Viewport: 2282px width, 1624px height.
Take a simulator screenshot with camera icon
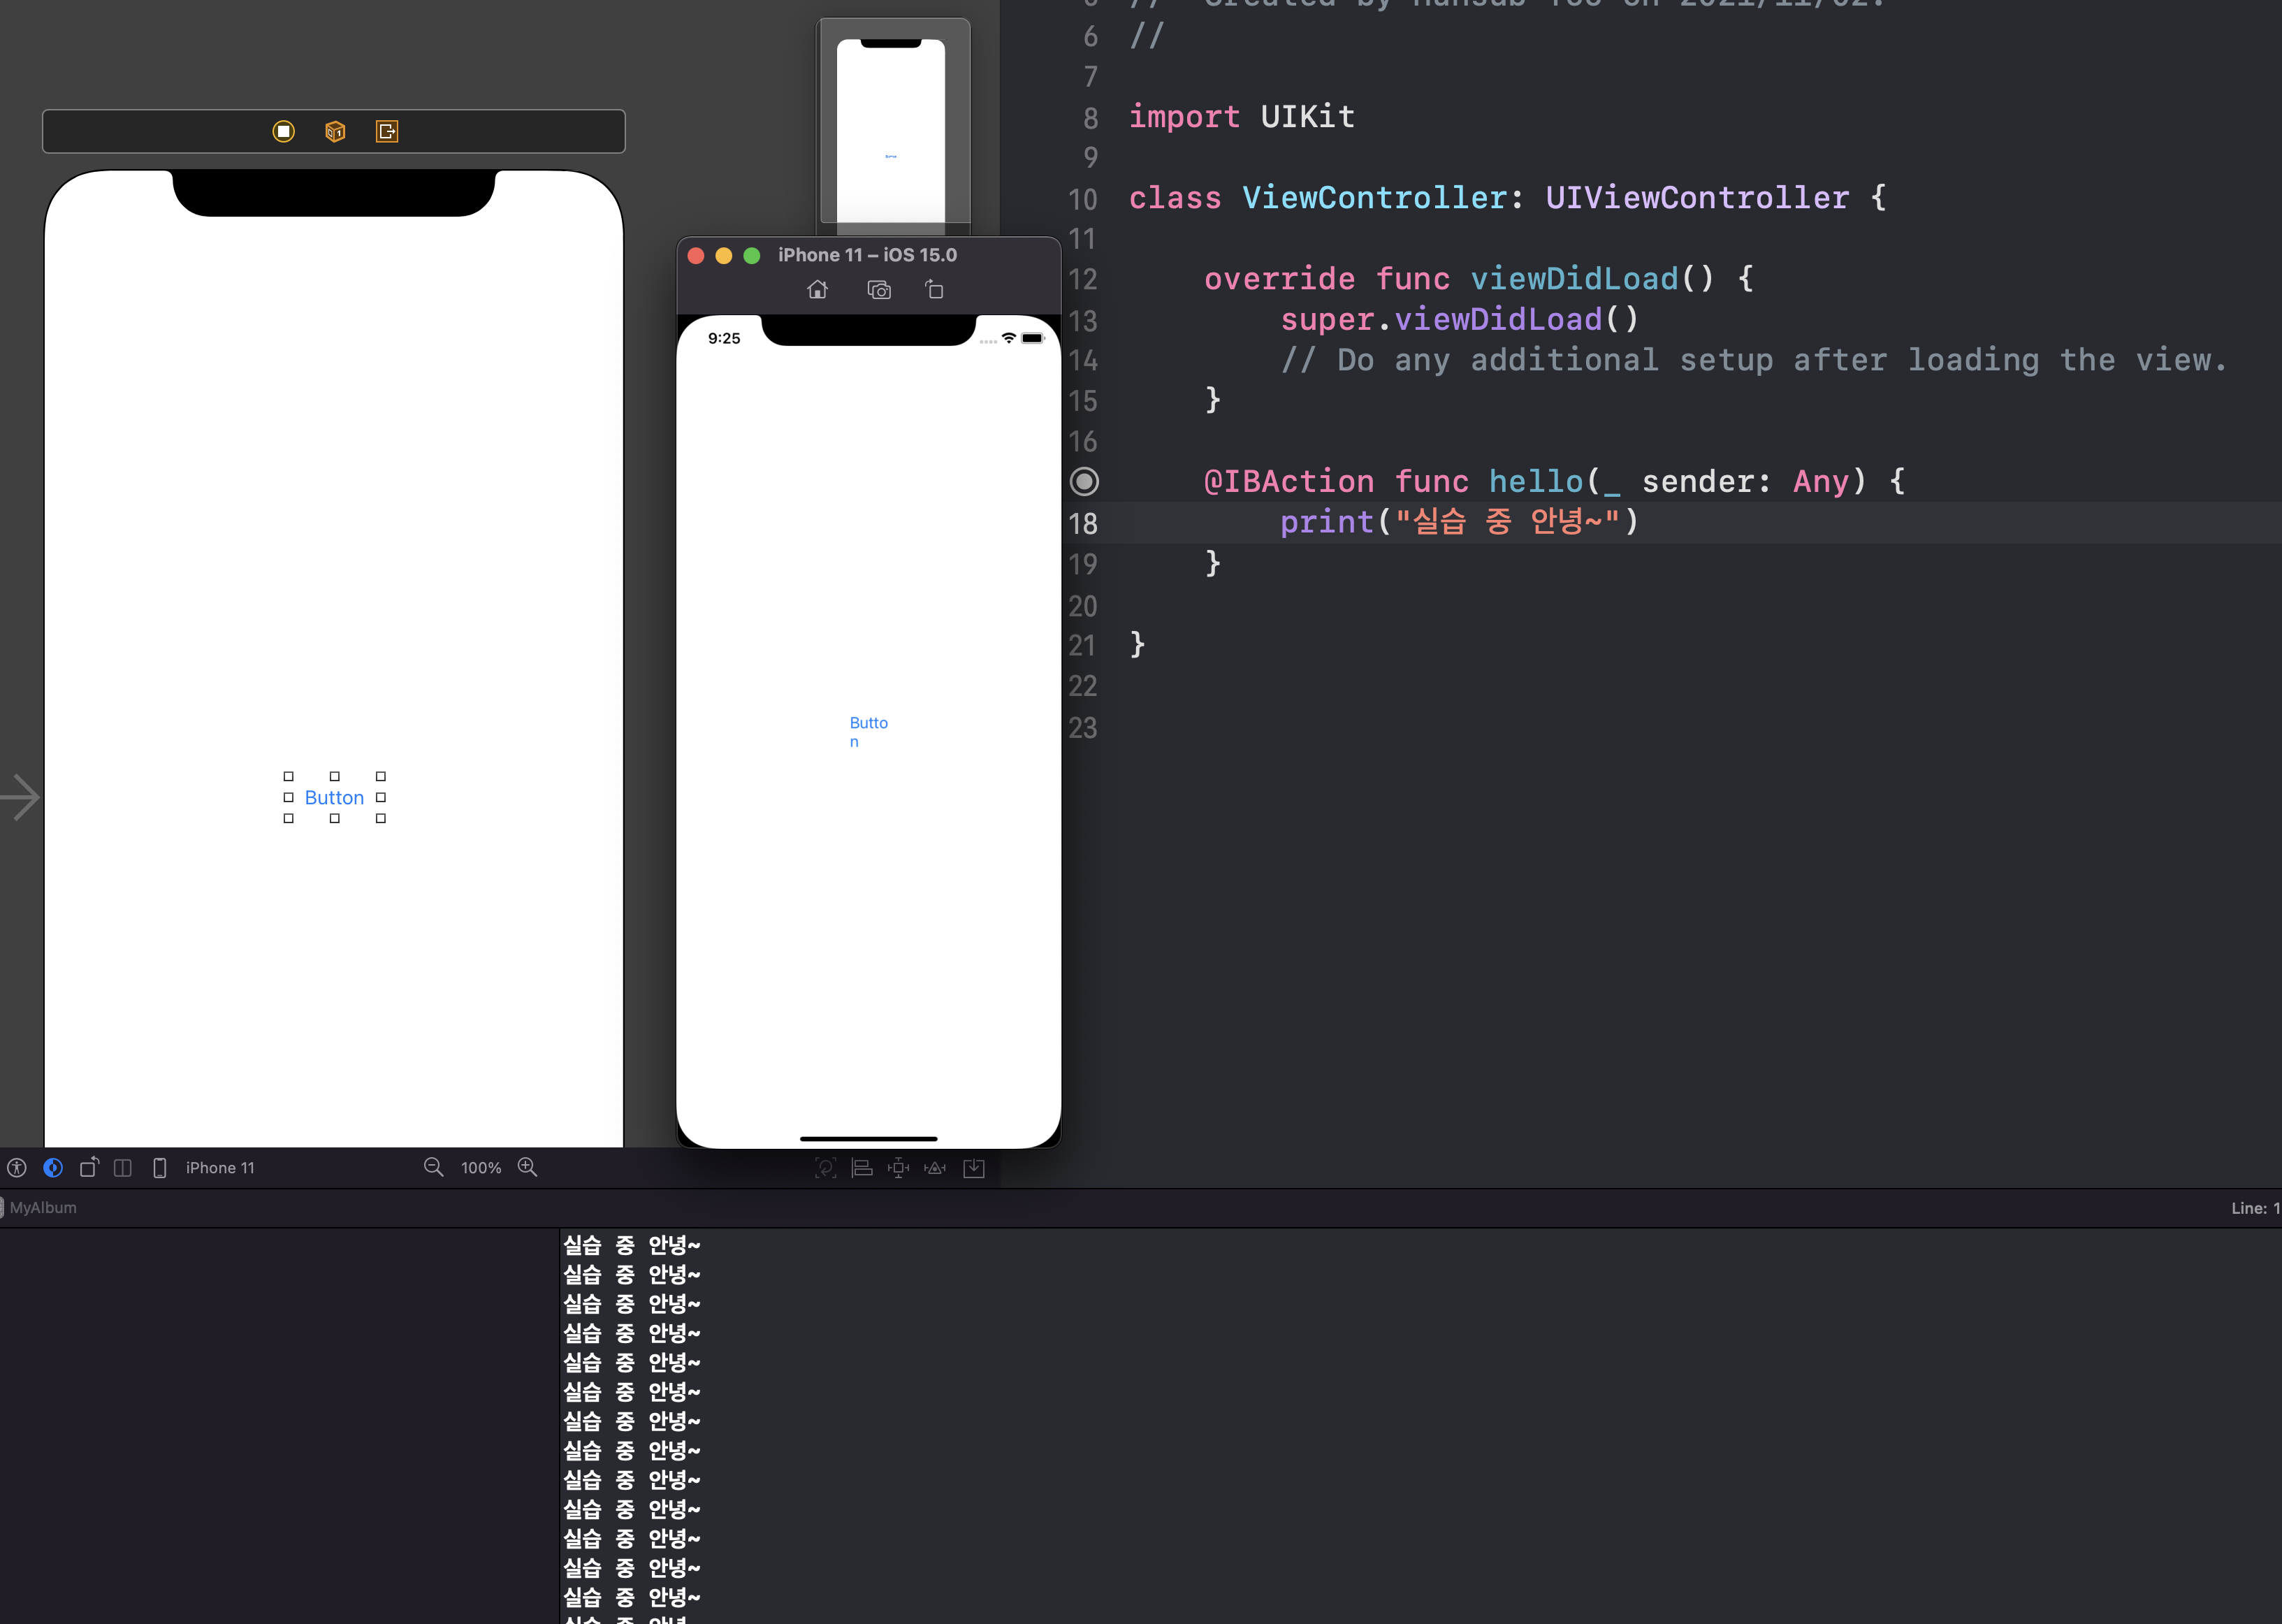(x=879, y=290)
